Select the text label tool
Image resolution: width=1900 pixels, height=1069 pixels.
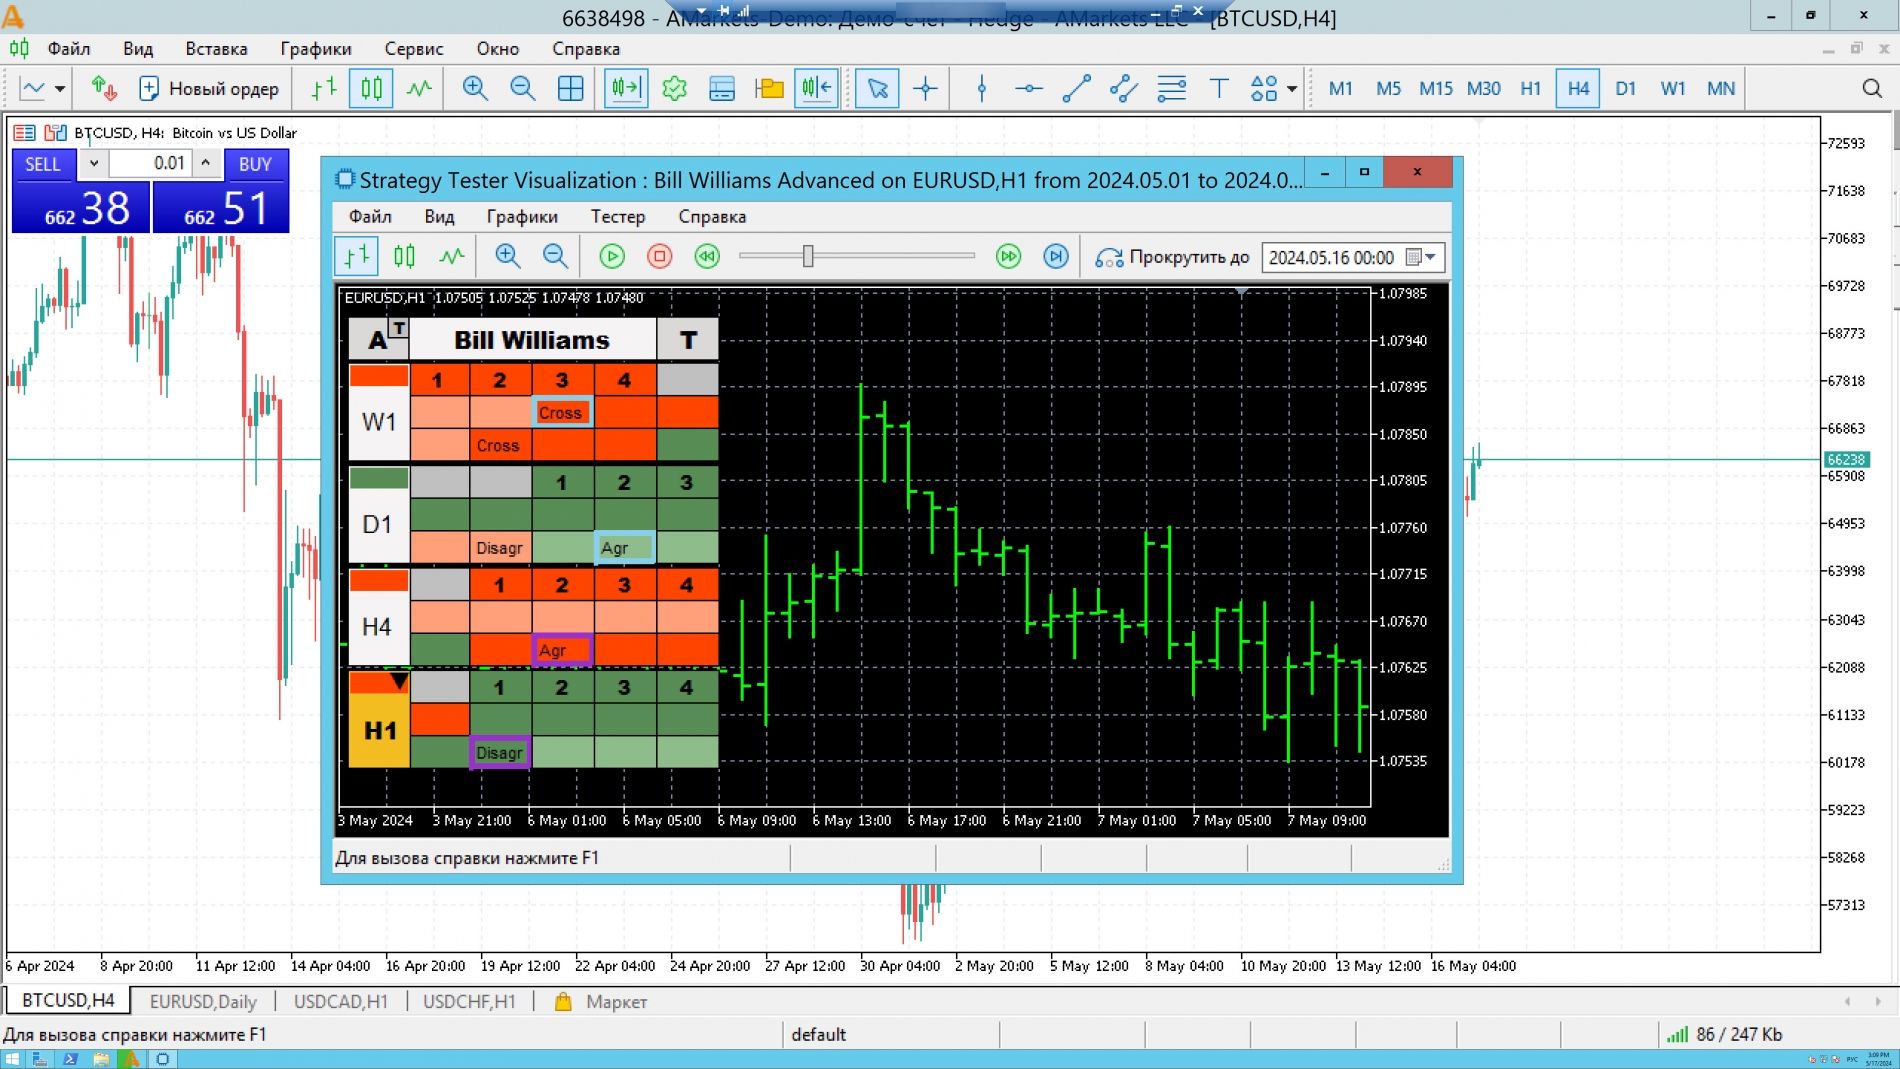coord(1218,88)
